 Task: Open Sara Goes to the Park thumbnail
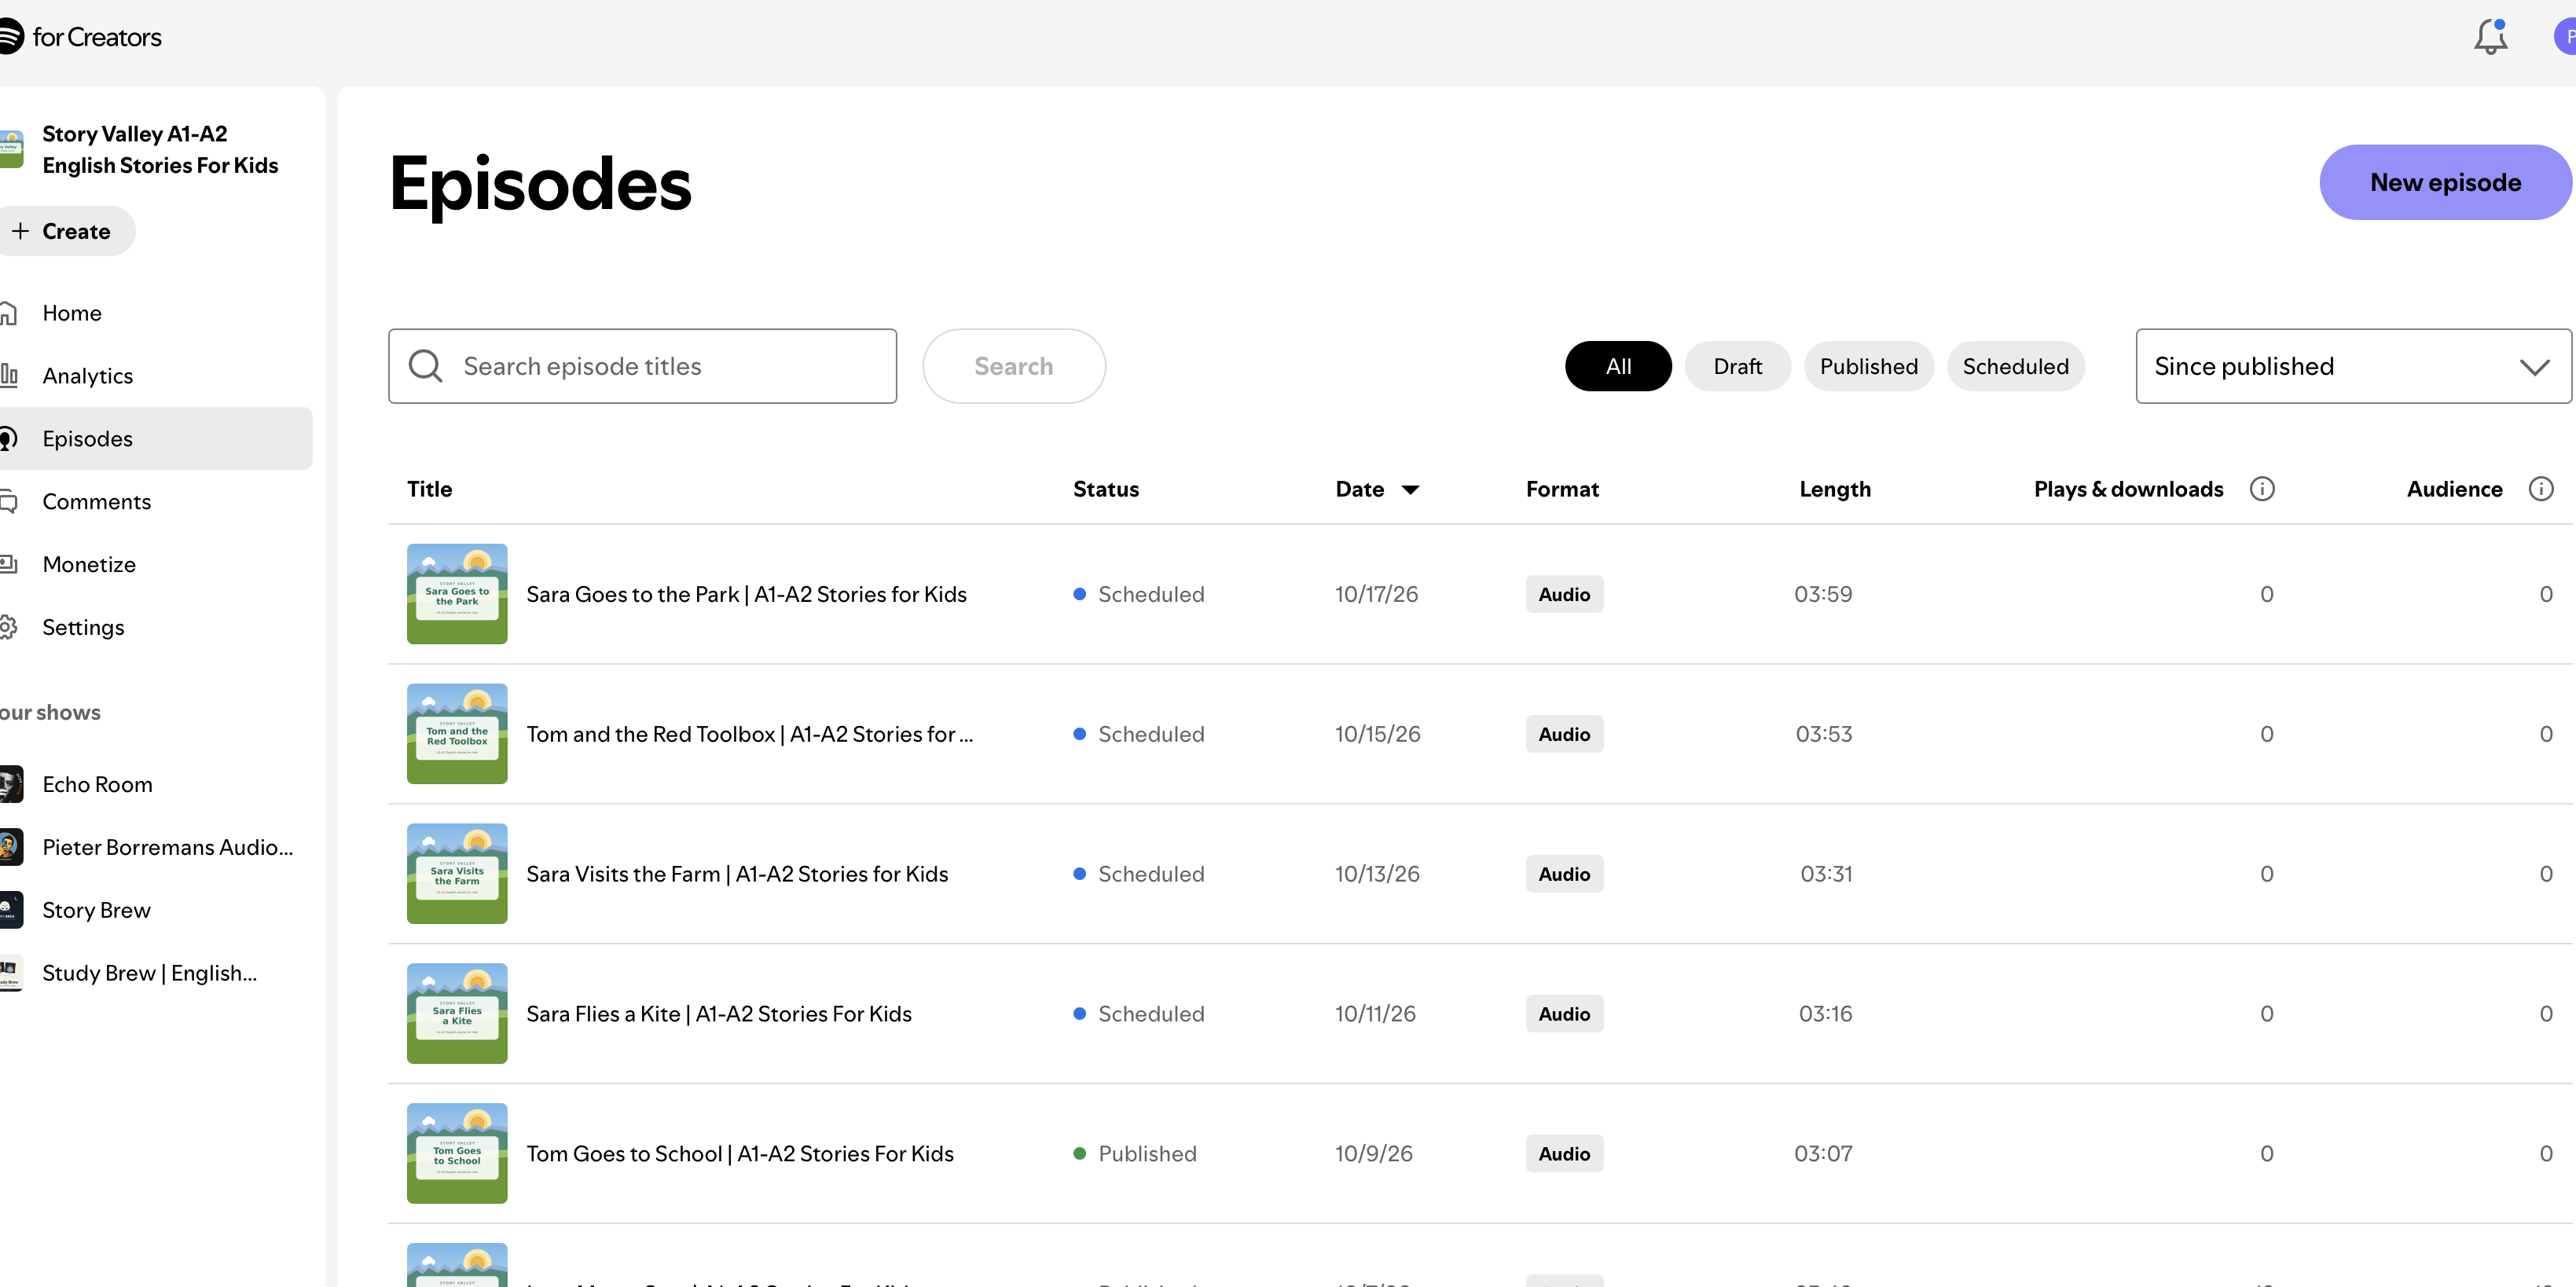coord(457,594)
